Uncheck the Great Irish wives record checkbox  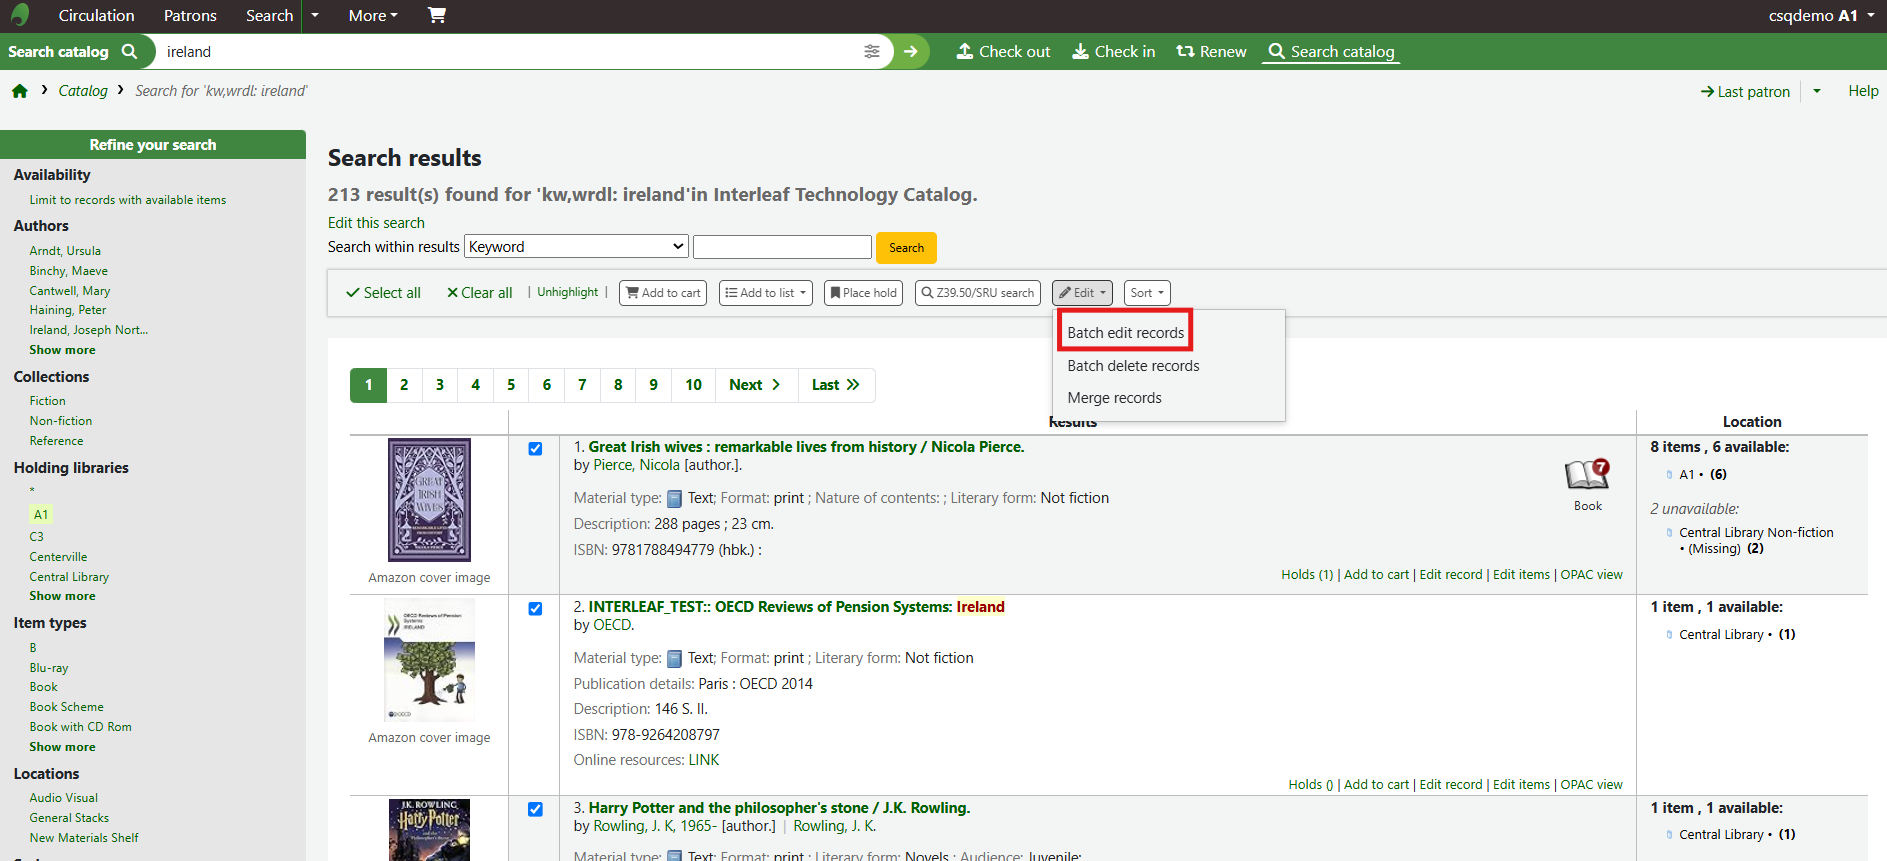[535, 449]
